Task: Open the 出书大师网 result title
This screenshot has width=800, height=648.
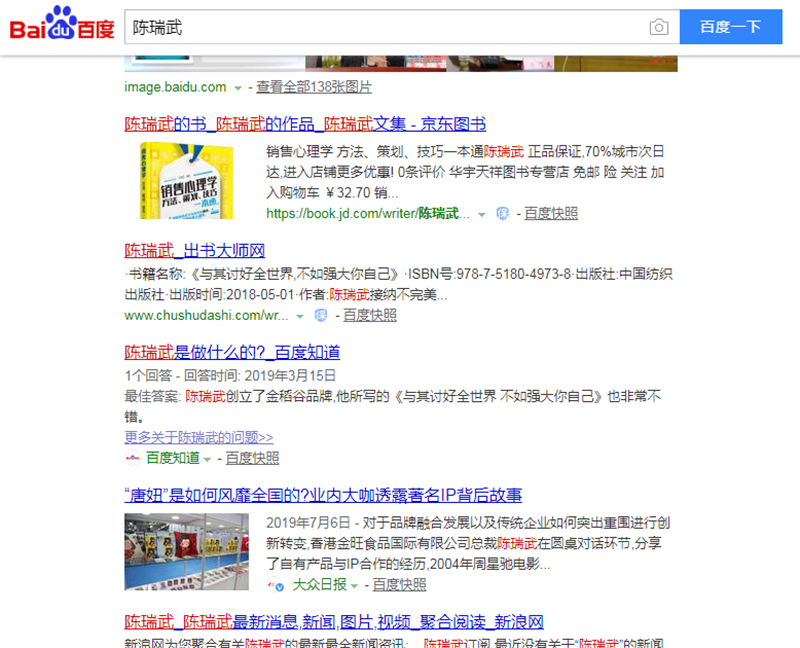Action: point(194,250)
